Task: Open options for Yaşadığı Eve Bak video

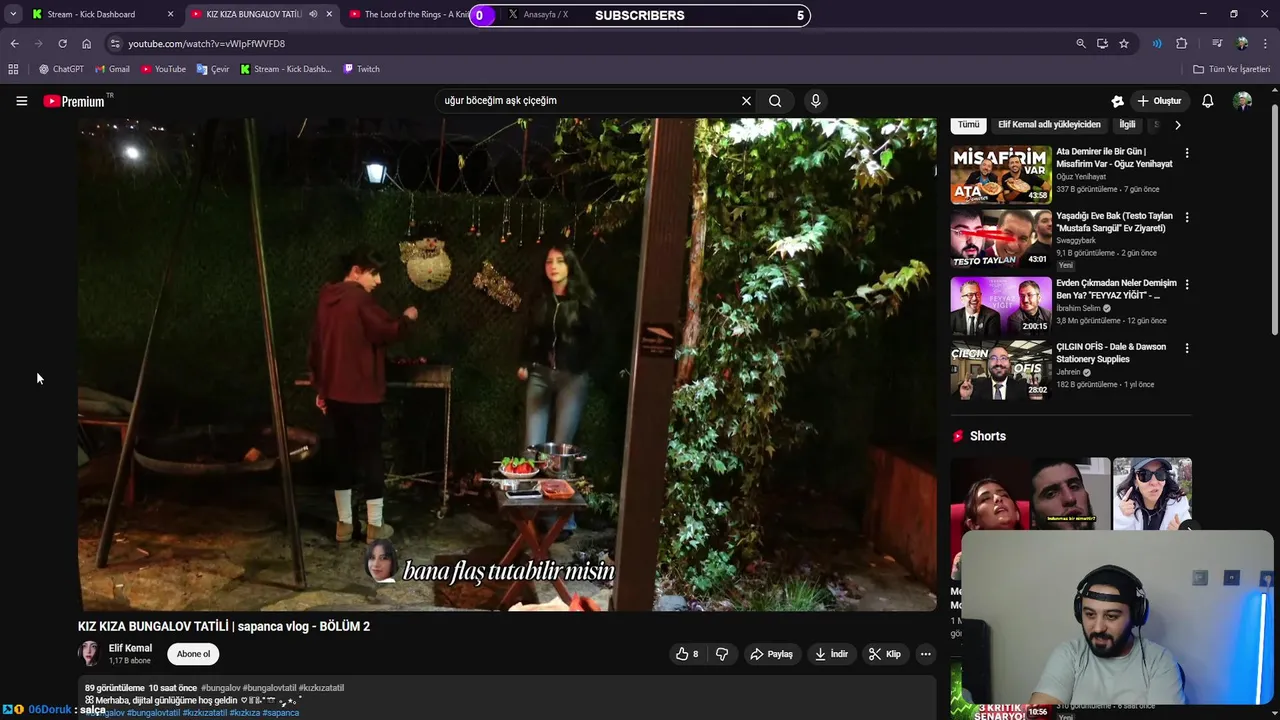Action: (x=1187, y=217)
